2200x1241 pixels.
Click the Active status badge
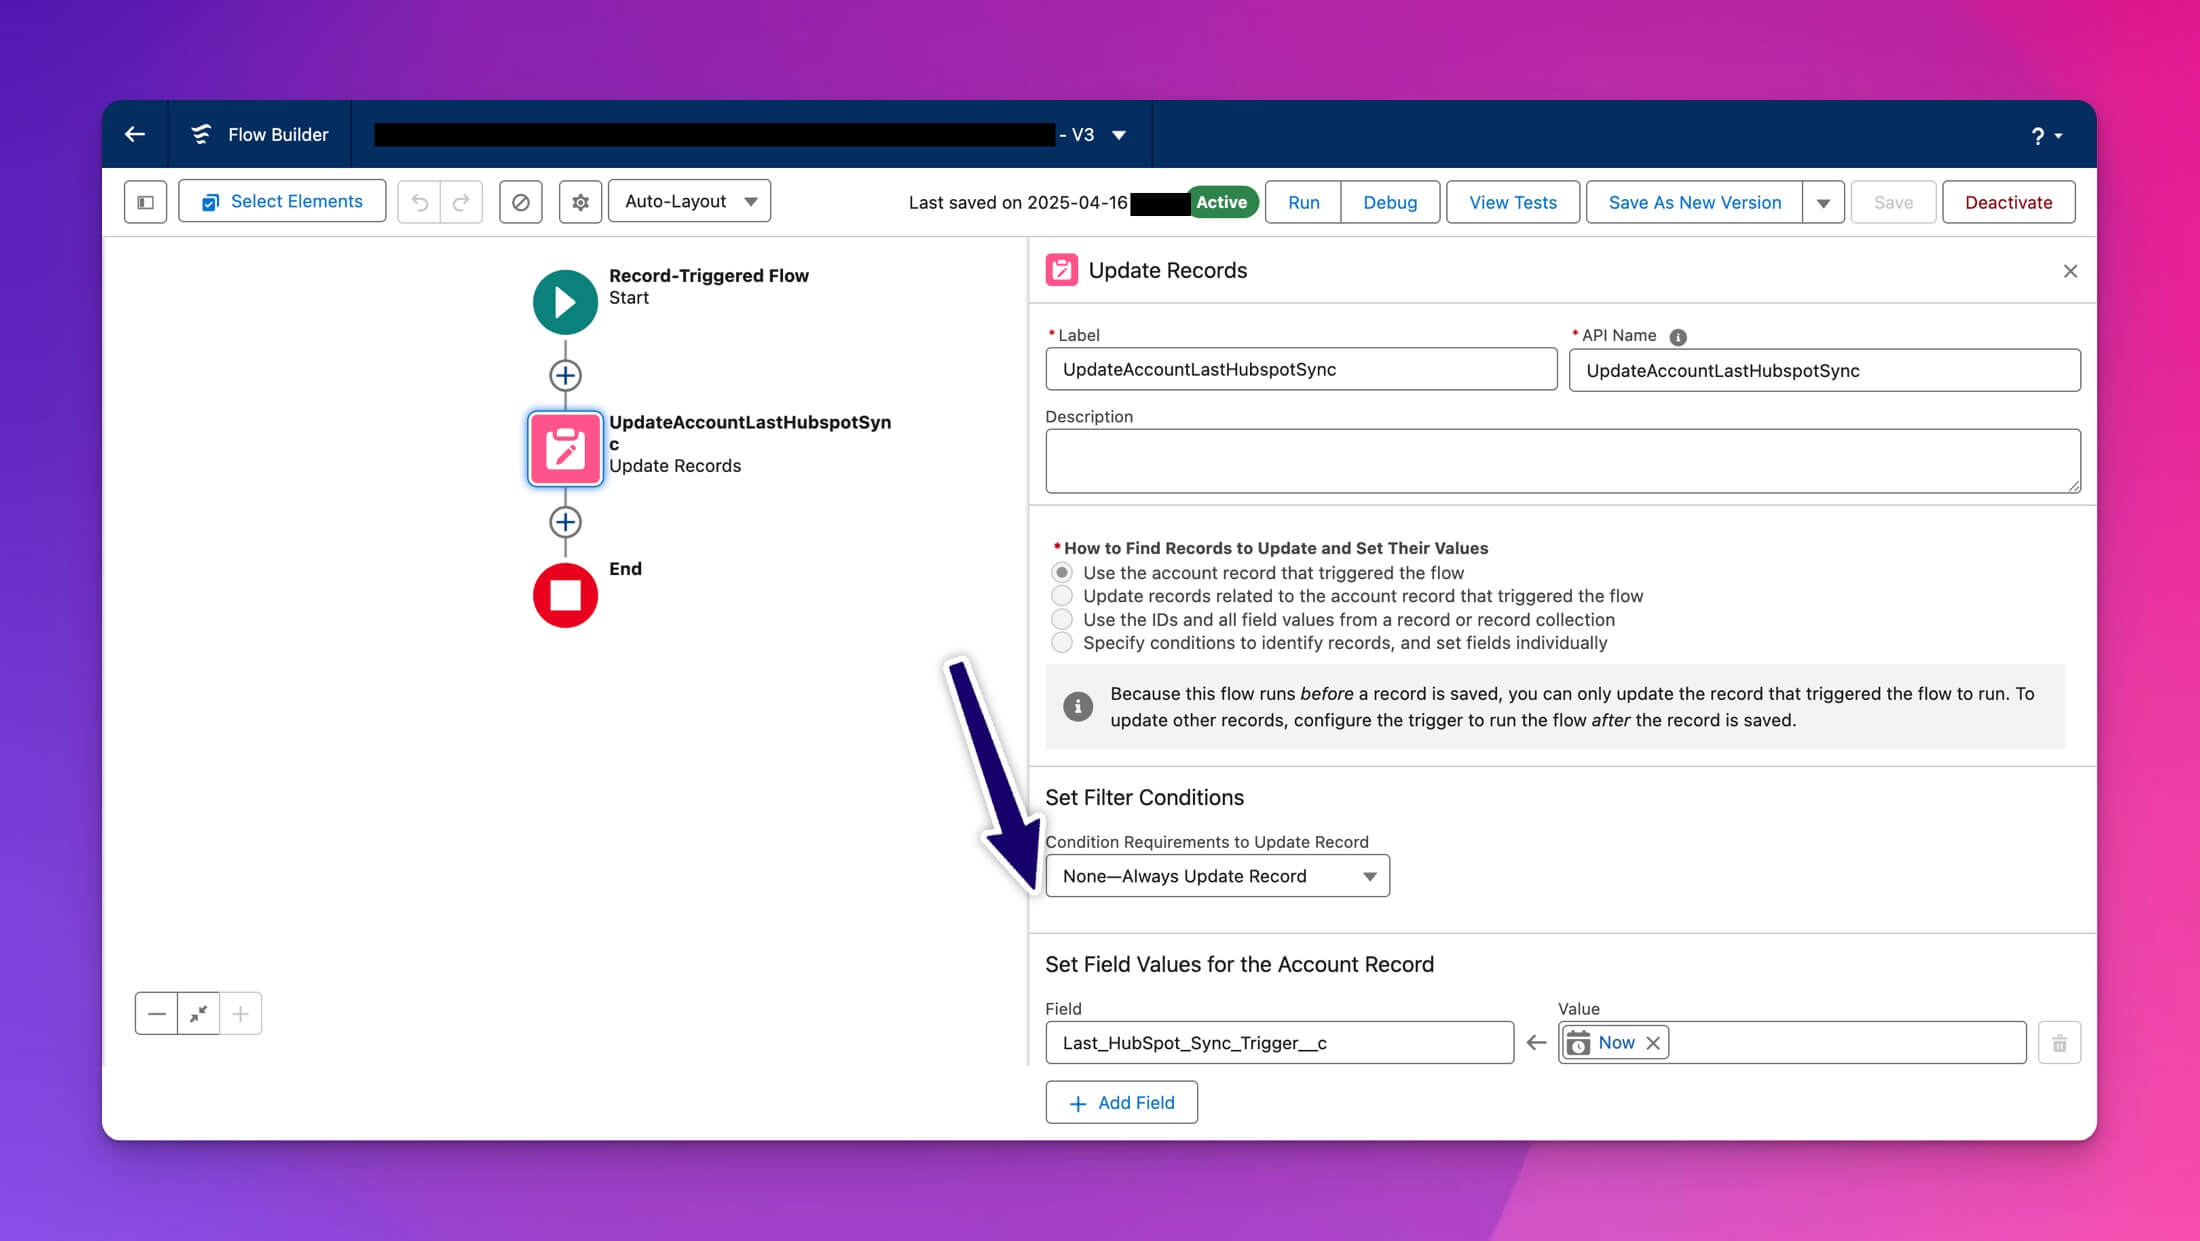1221,202
